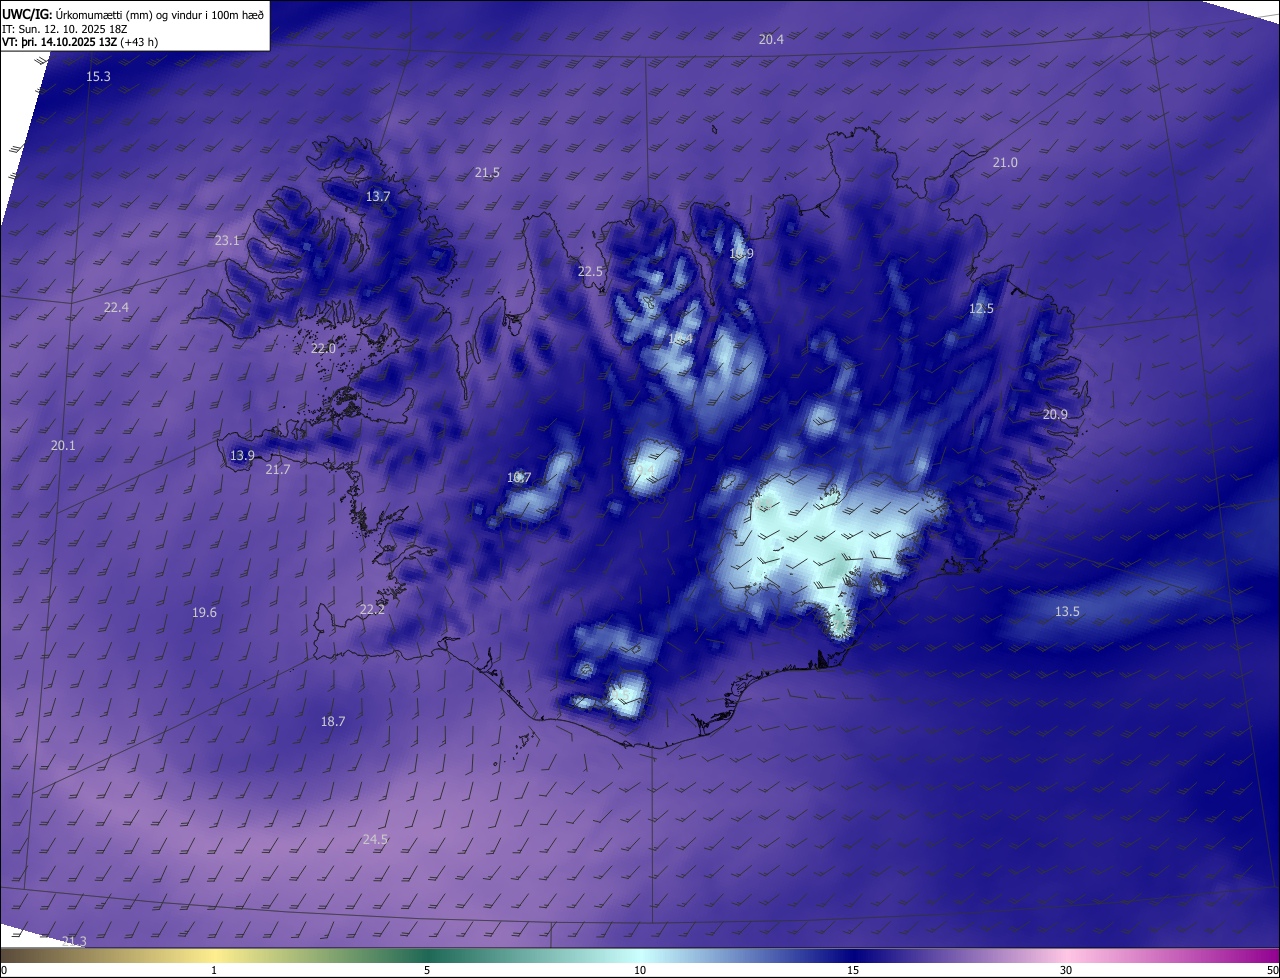Click the 22.4 value on the map
Screen dimensions: 1280x978
click(x=116, y=308)
